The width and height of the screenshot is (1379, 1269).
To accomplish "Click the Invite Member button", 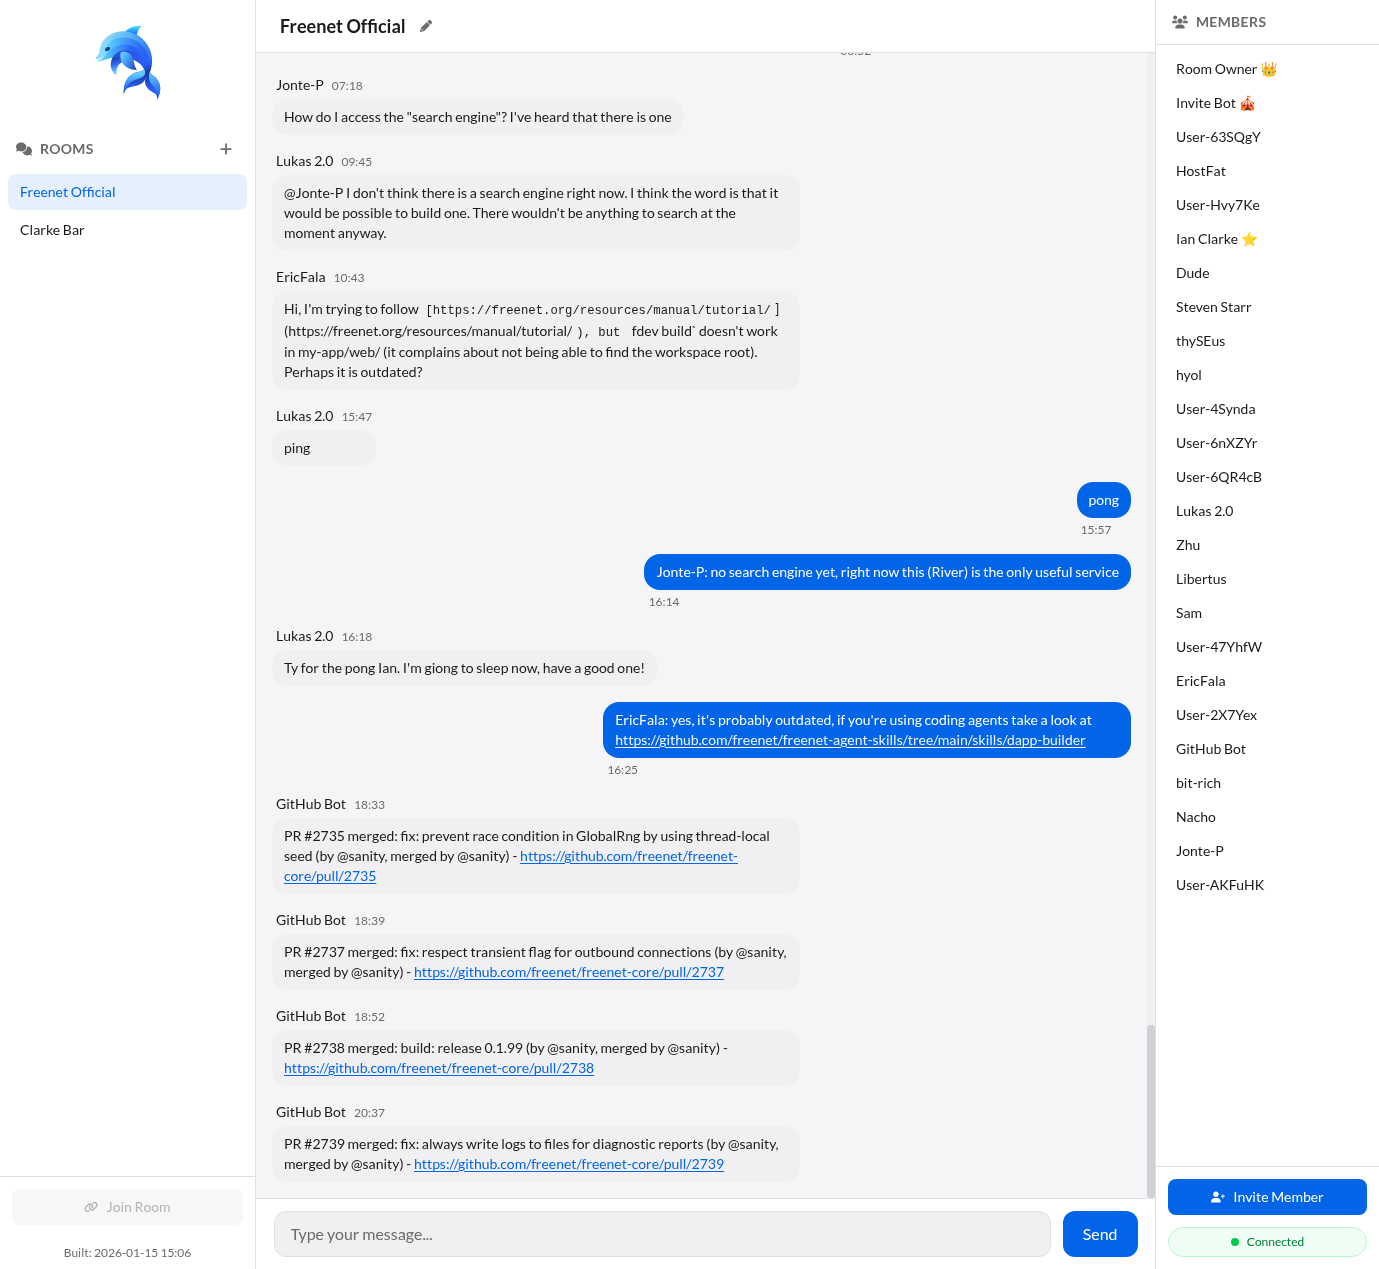I will [1267, 1196].
